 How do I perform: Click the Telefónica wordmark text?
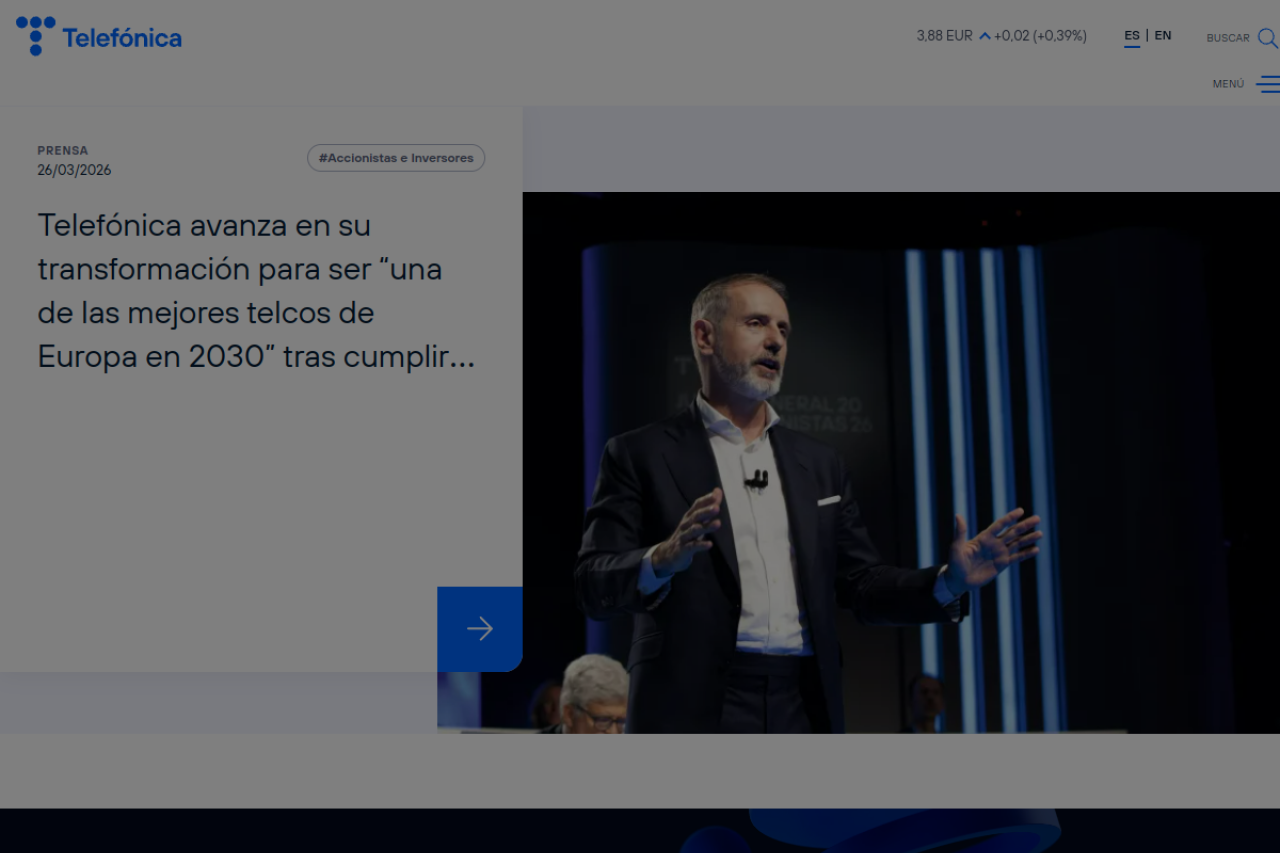coord(122,39)
